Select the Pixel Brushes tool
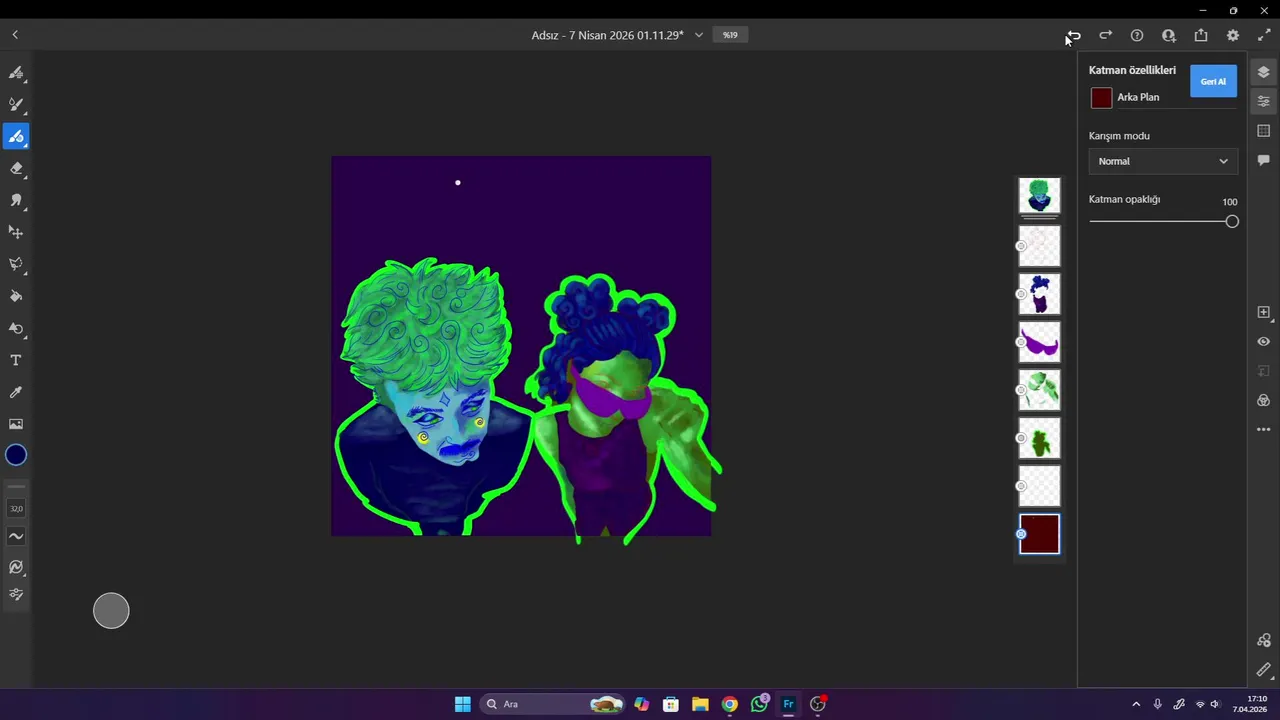The image size is (1280, 720). pos(16,72)
